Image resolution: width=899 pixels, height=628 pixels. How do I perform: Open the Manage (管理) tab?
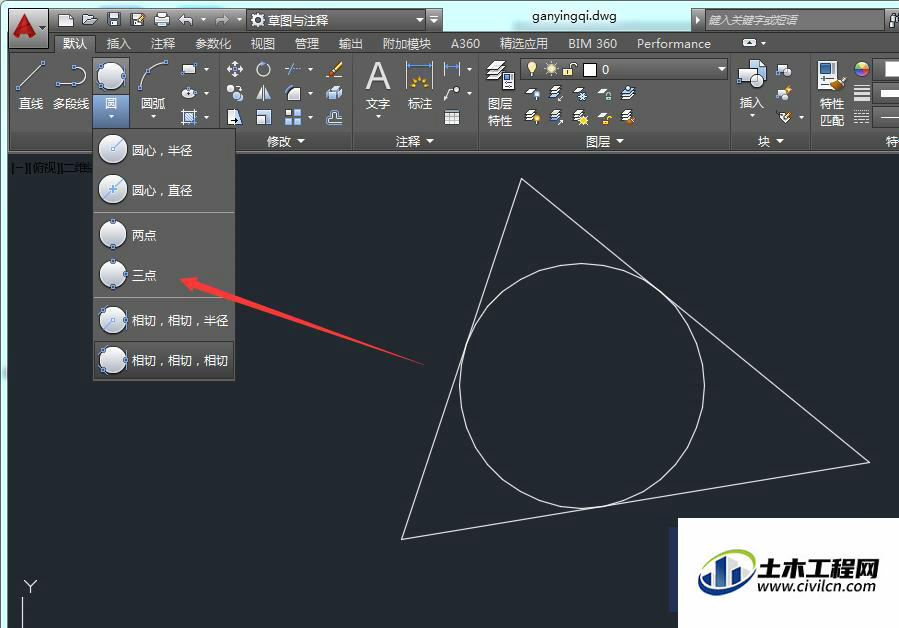[307, 44]
